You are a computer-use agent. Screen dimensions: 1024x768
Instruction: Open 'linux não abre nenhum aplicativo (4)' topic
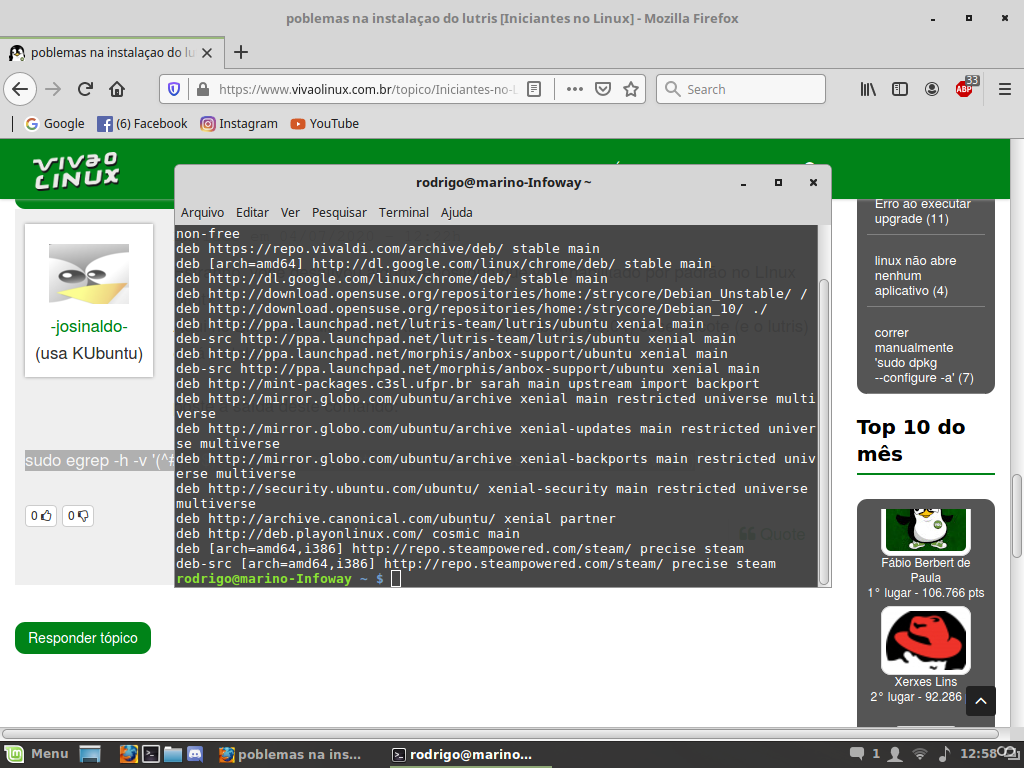pos(915,276)
